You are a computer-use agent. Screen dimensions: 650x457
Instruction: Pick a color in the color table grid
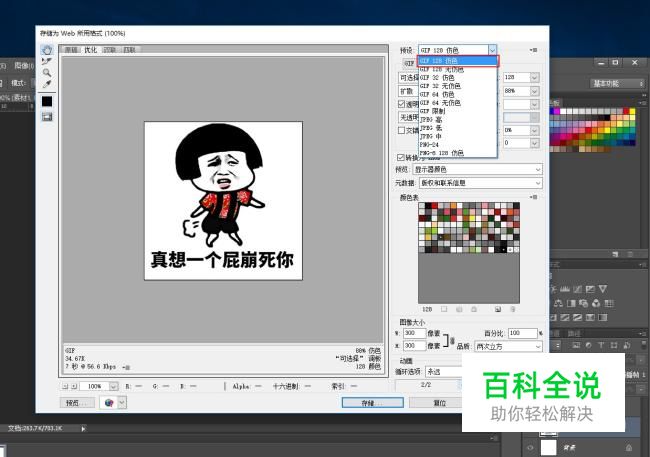coord(469,228)
